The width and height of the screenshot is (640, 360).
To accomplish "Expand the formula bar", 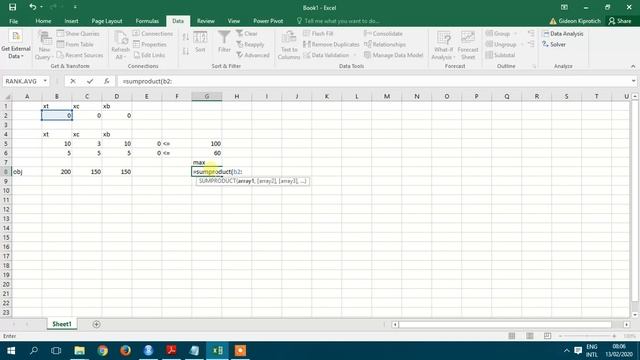I will 633,81.
